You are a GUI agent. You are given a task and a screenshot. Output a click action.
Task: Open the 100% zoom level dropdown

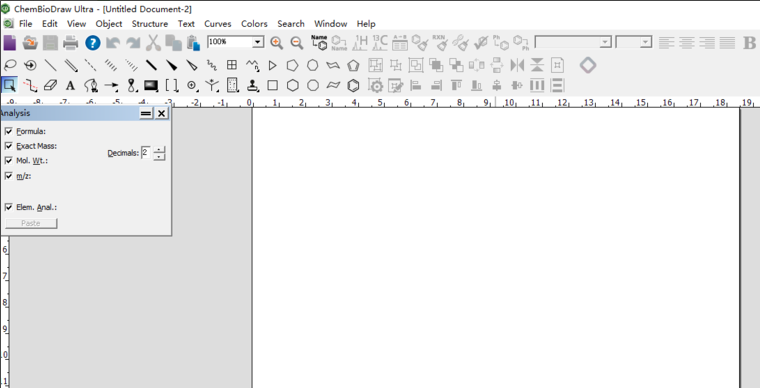click(x=258, y=42)
